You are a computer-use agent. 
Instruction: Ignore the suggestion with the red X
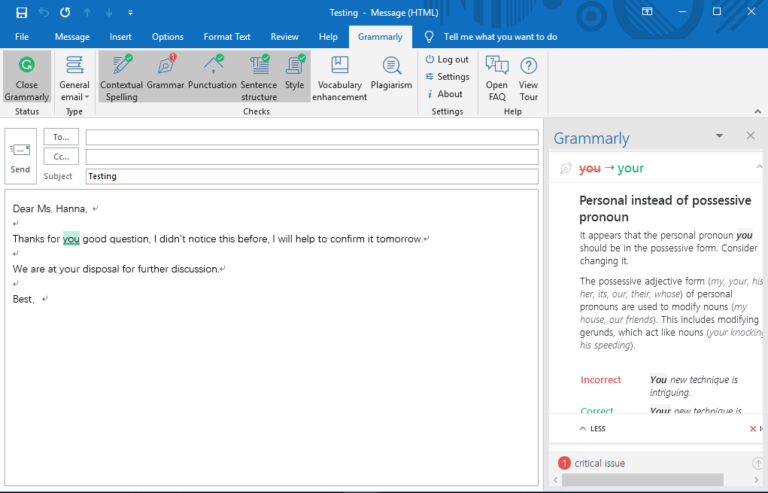pos(753,429)
